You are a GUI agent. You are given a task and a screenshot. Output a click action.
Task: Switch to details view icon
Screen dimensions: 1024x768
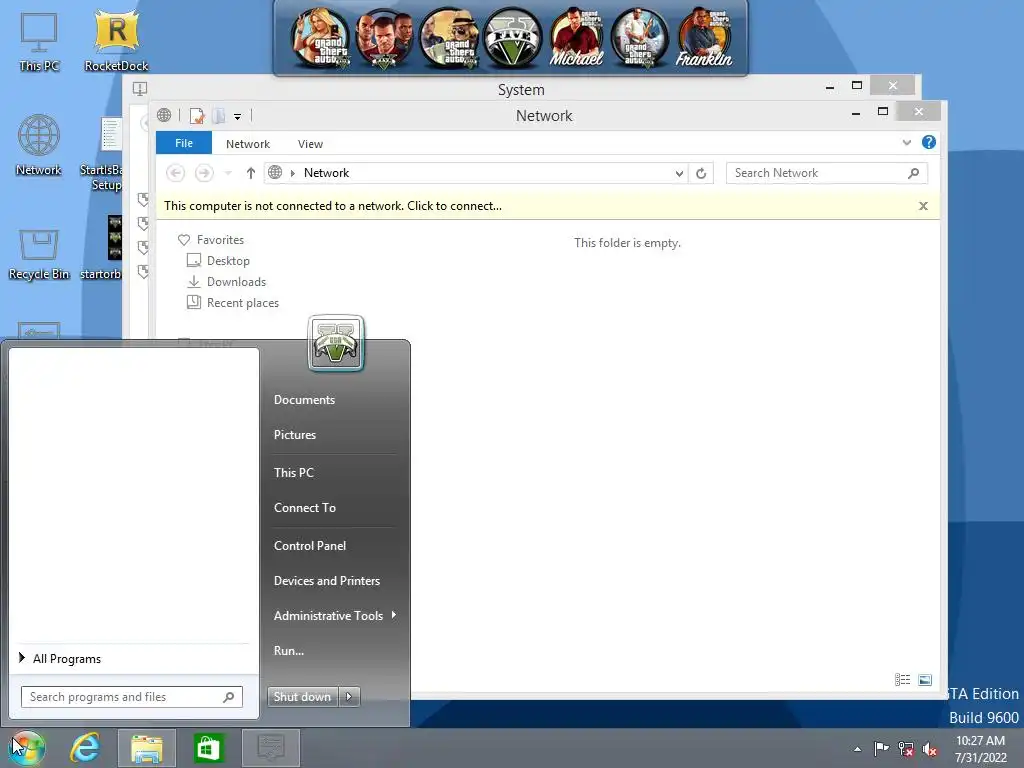tap(903, 680)
